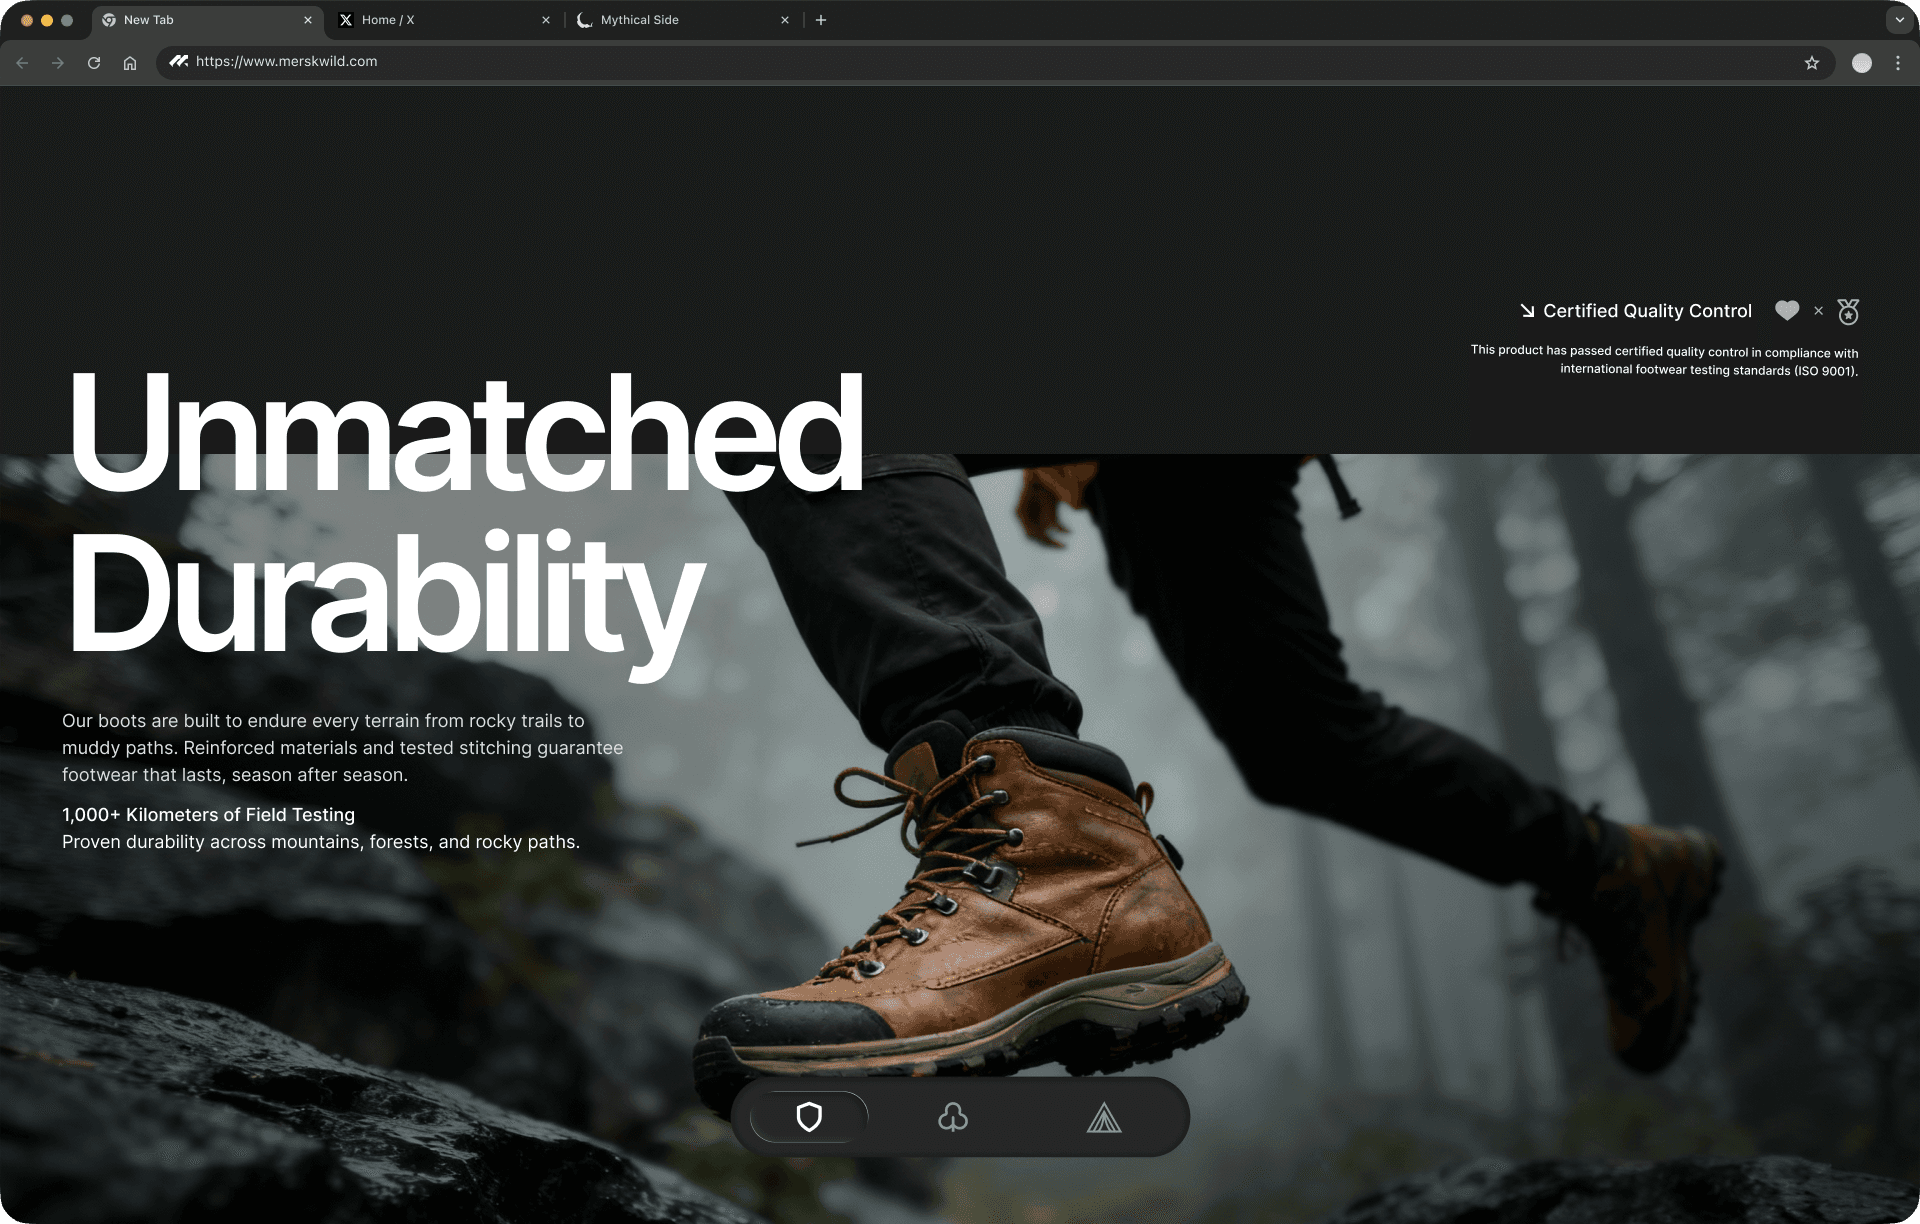Viewport: 1920px width, 1224px height.
Task: Switch to the Mythical Side tab
Action: click(x=680, y=20)
